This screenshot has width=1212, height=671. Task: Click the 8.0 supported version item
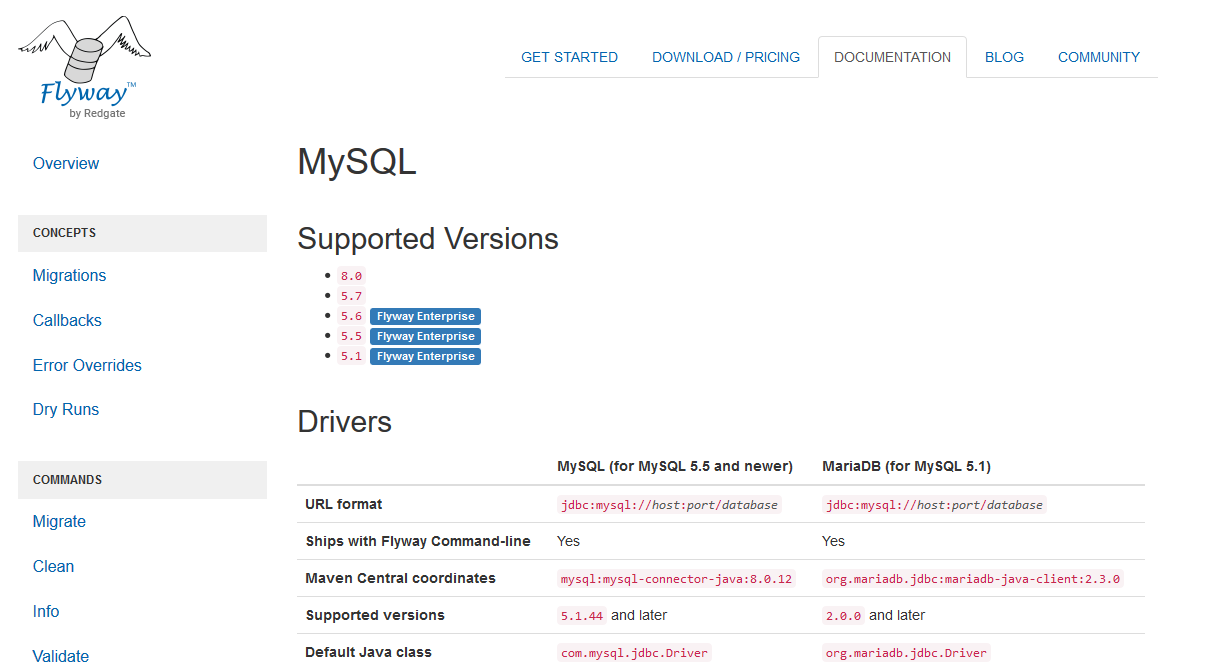[351, 276]
